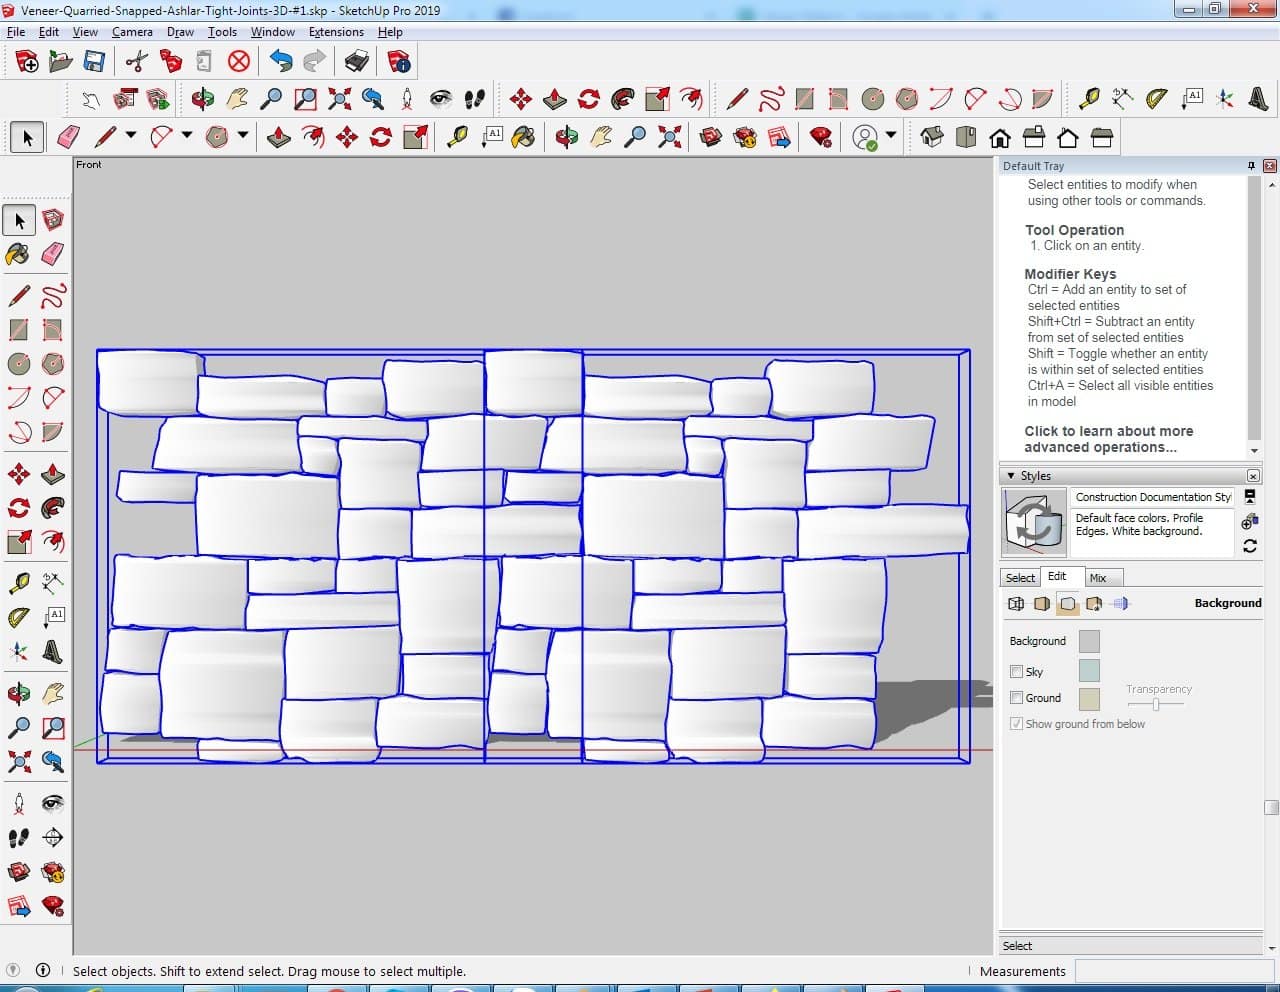Collapse the Styles panel with its triangle

click(1011, 476)
